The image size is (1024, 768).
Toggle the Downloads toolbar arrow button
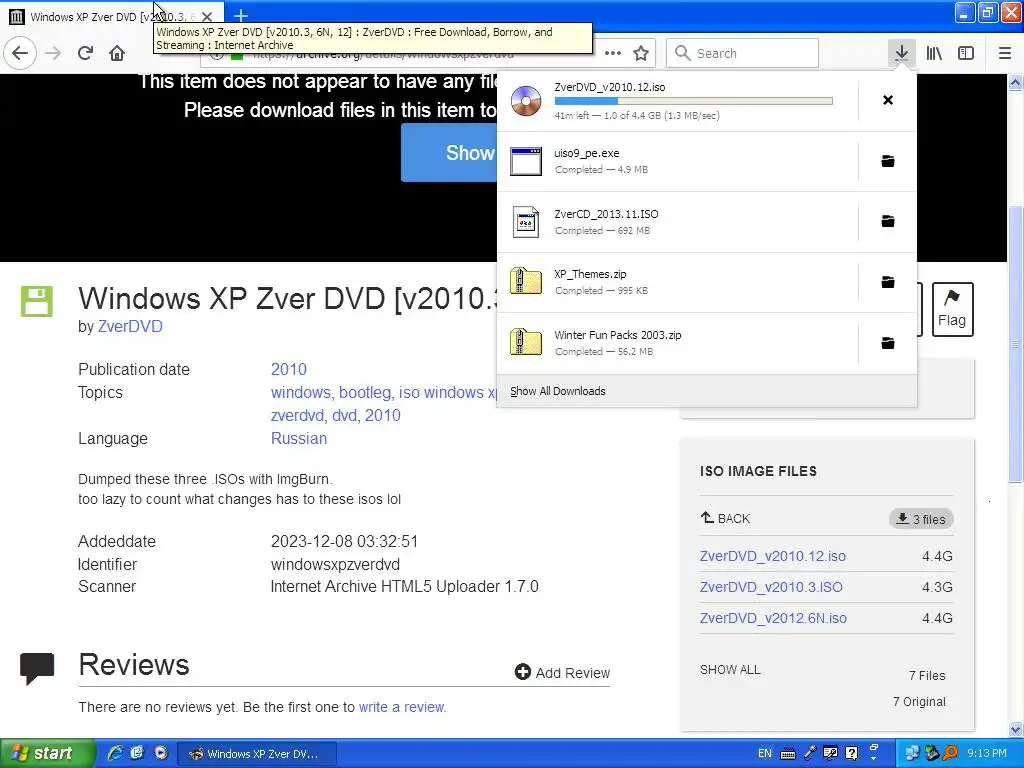pyautogui.click(x=901, y=53)
